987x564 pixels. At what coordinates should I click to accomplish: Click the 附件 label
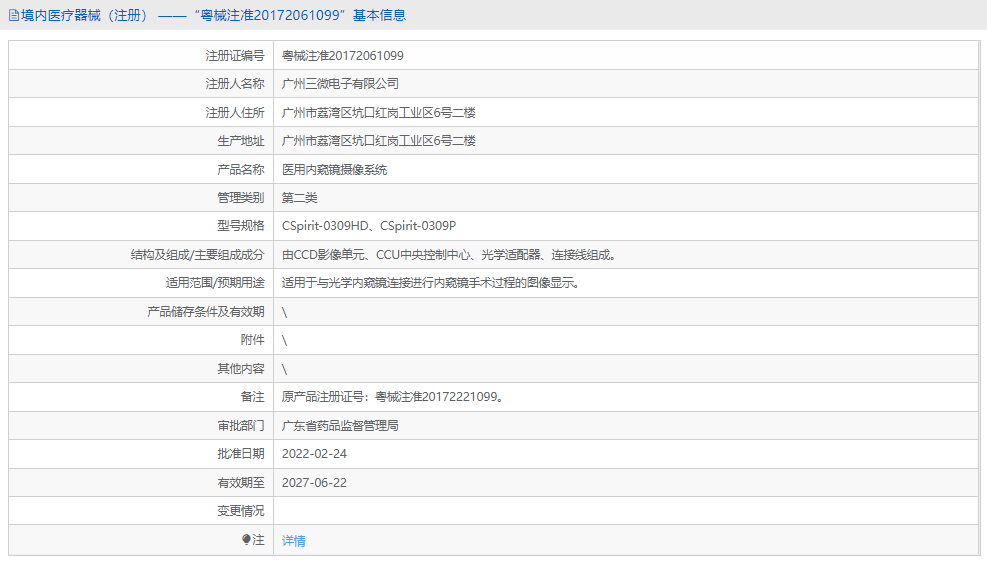252,340
